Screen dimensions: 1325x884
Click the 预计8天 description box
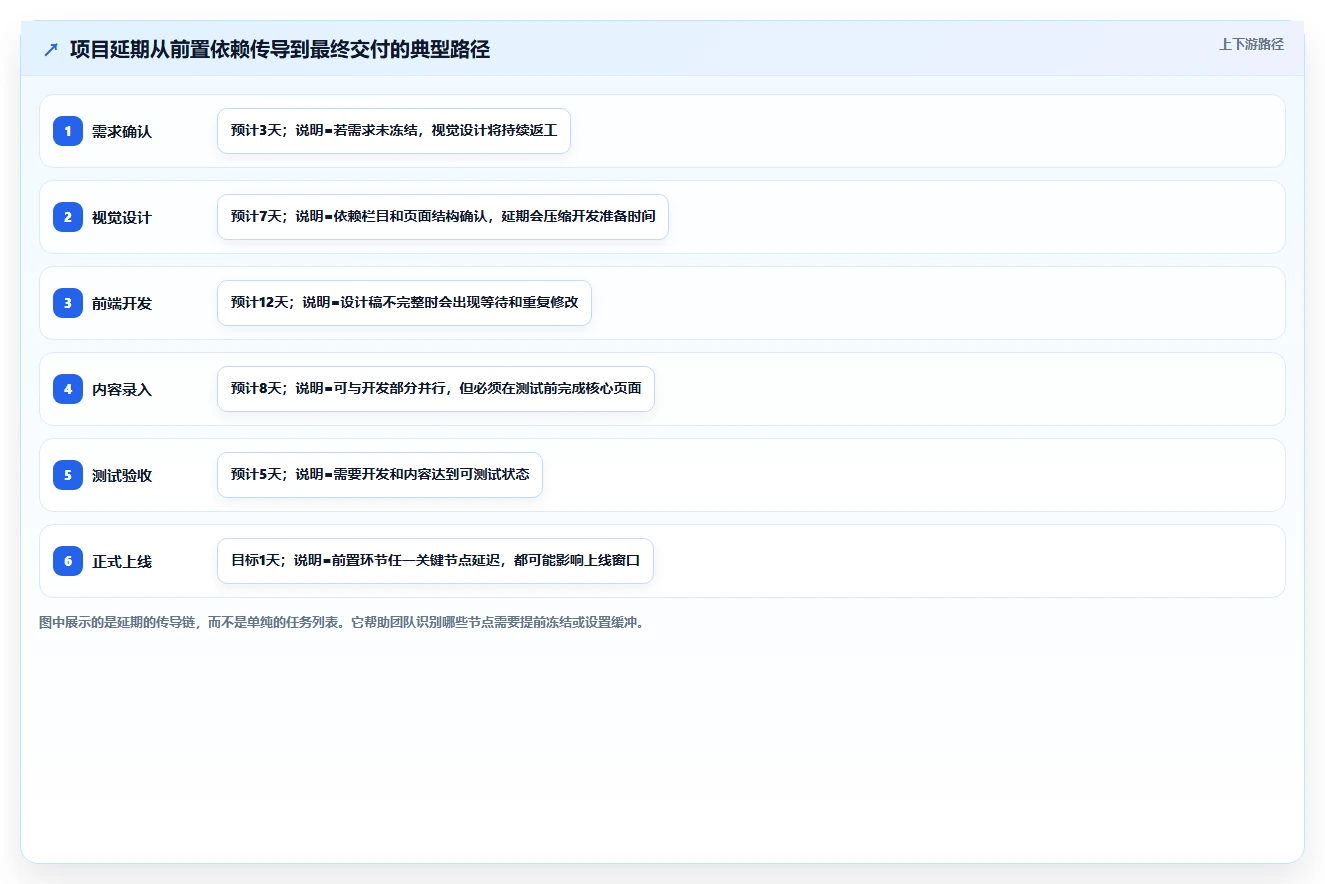[x=436, y=389]
